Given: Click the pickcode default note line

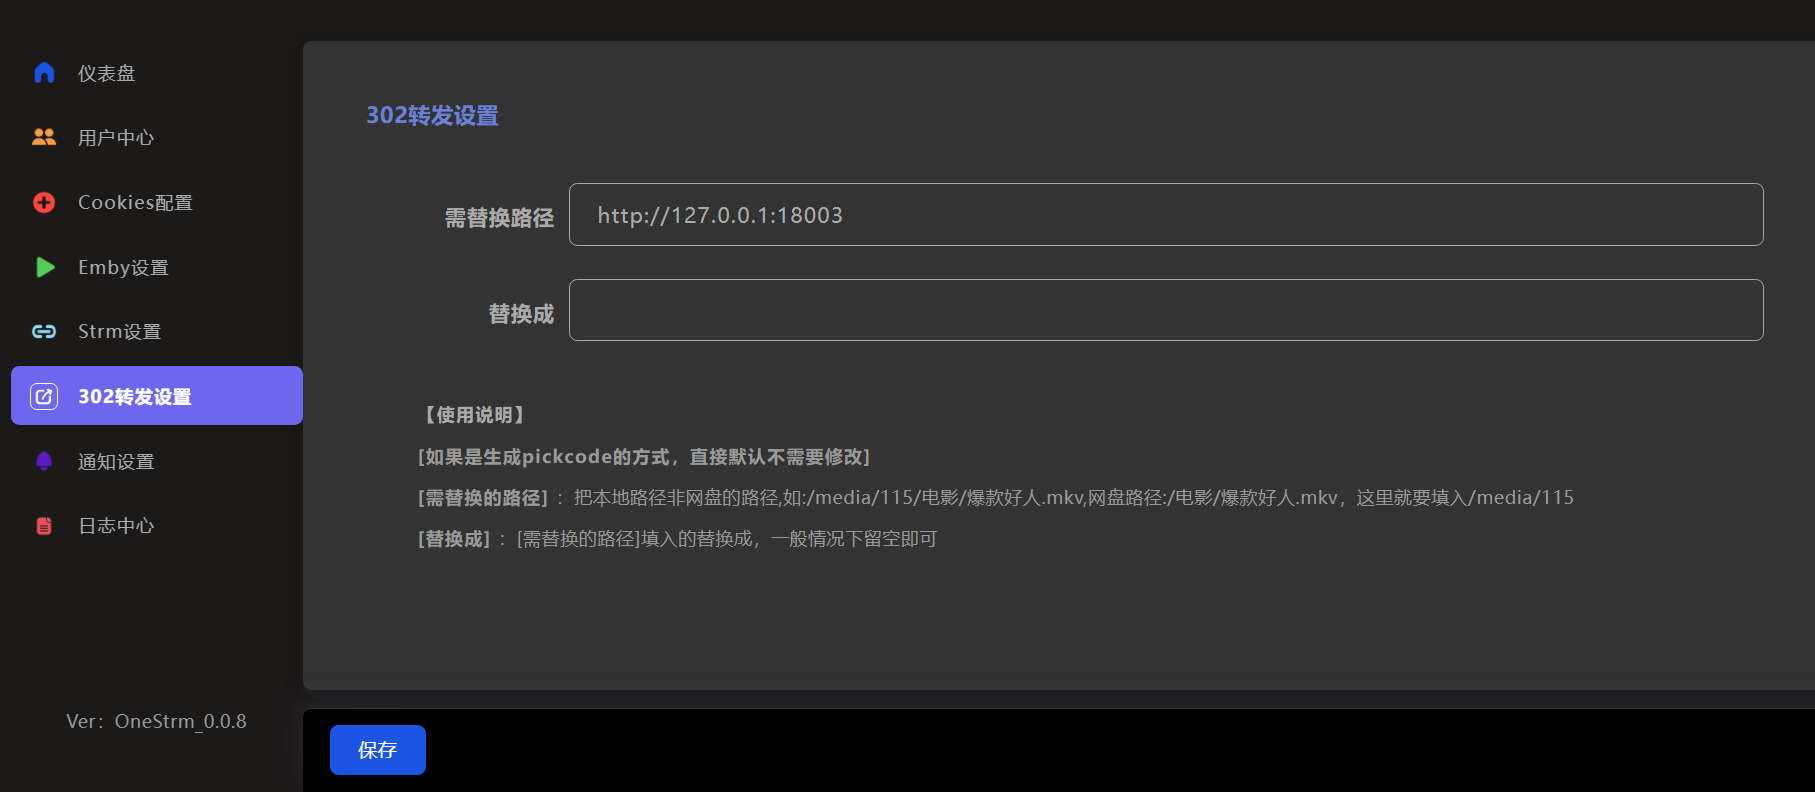Looking at the screenshot, I should [644, 457].
